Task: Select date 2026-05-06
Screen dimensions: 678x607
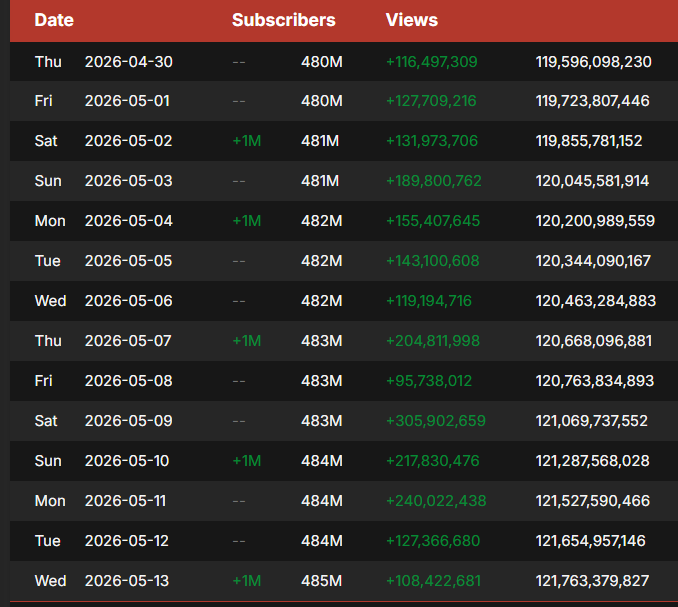Action: coord(128,301)
